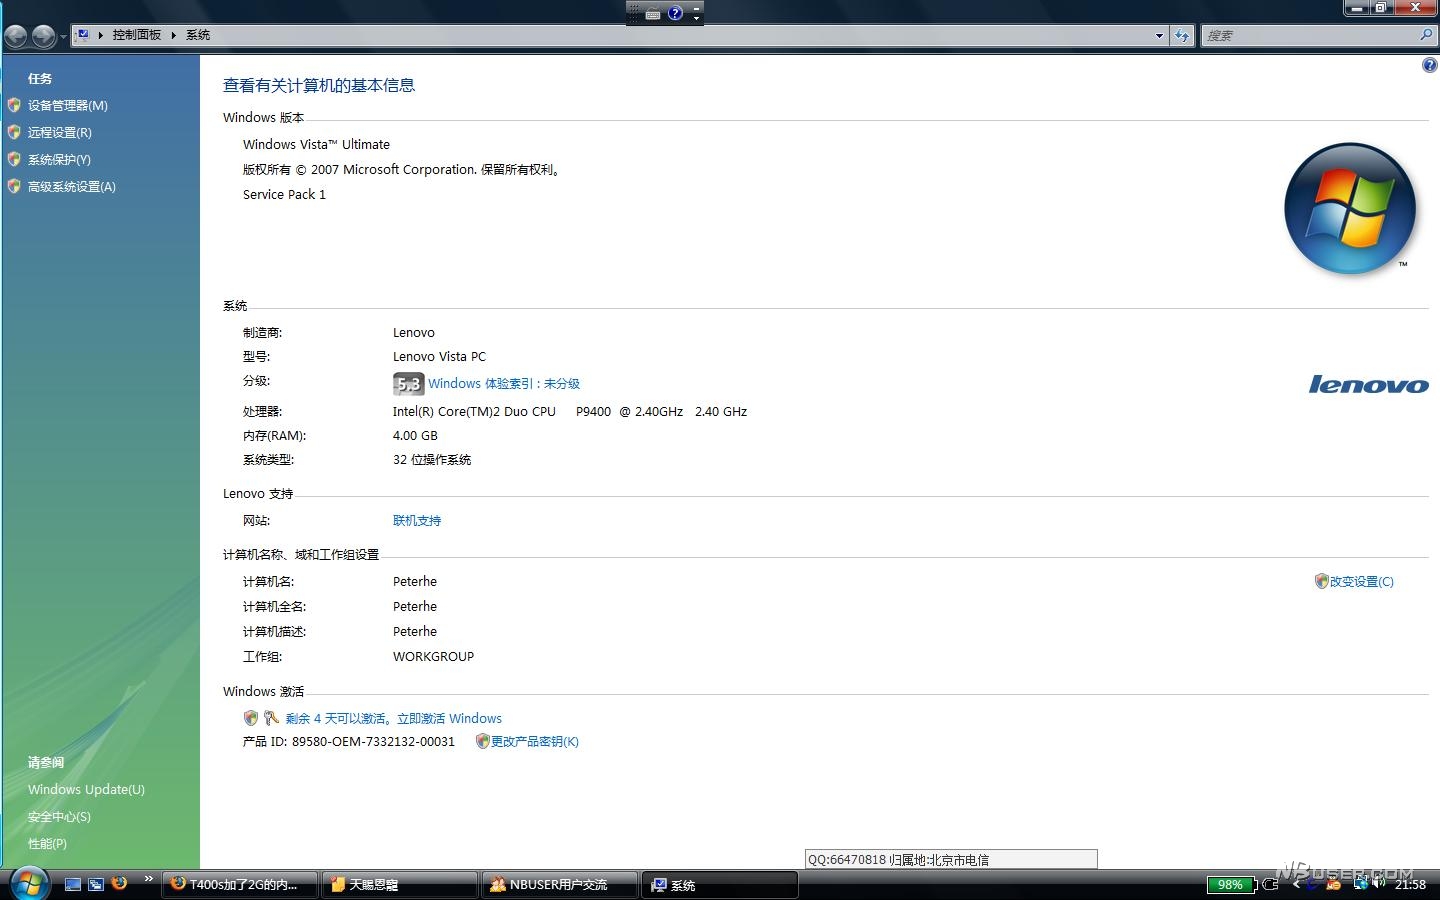Screen dimensions: 1440x900
Task: Go back with the Back arrow button
Action: coord(16,36)
